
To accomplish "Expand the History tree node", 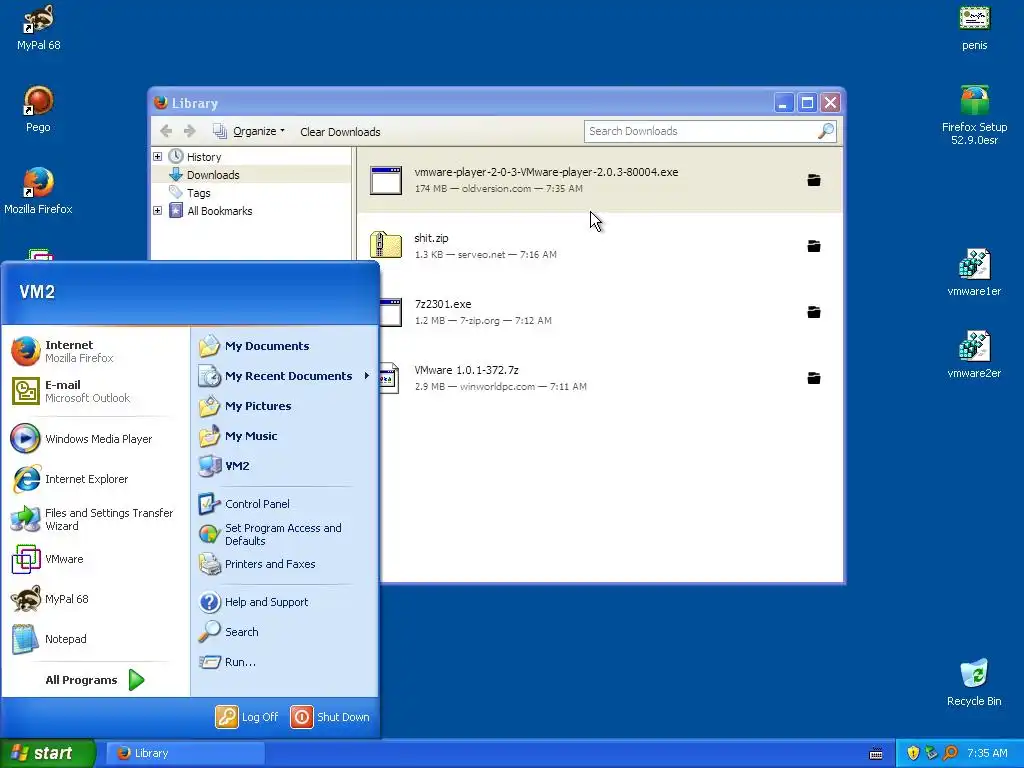I will point(157,157).
